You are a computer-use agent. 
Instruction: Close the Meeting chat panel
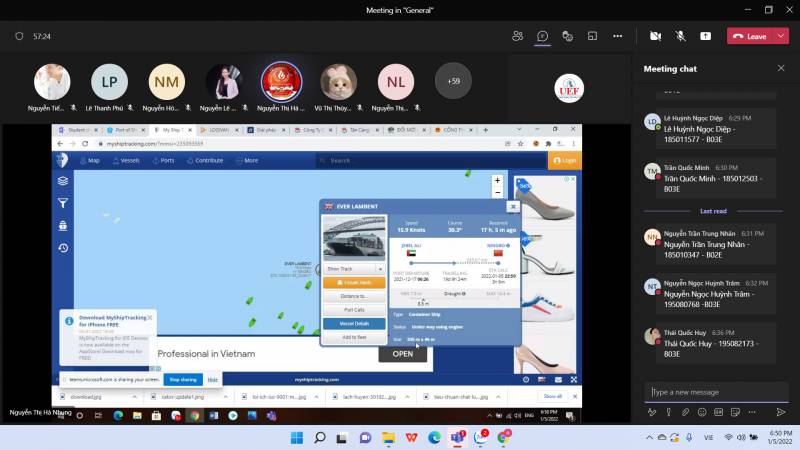pyautogui.click(x=781, y=68)
